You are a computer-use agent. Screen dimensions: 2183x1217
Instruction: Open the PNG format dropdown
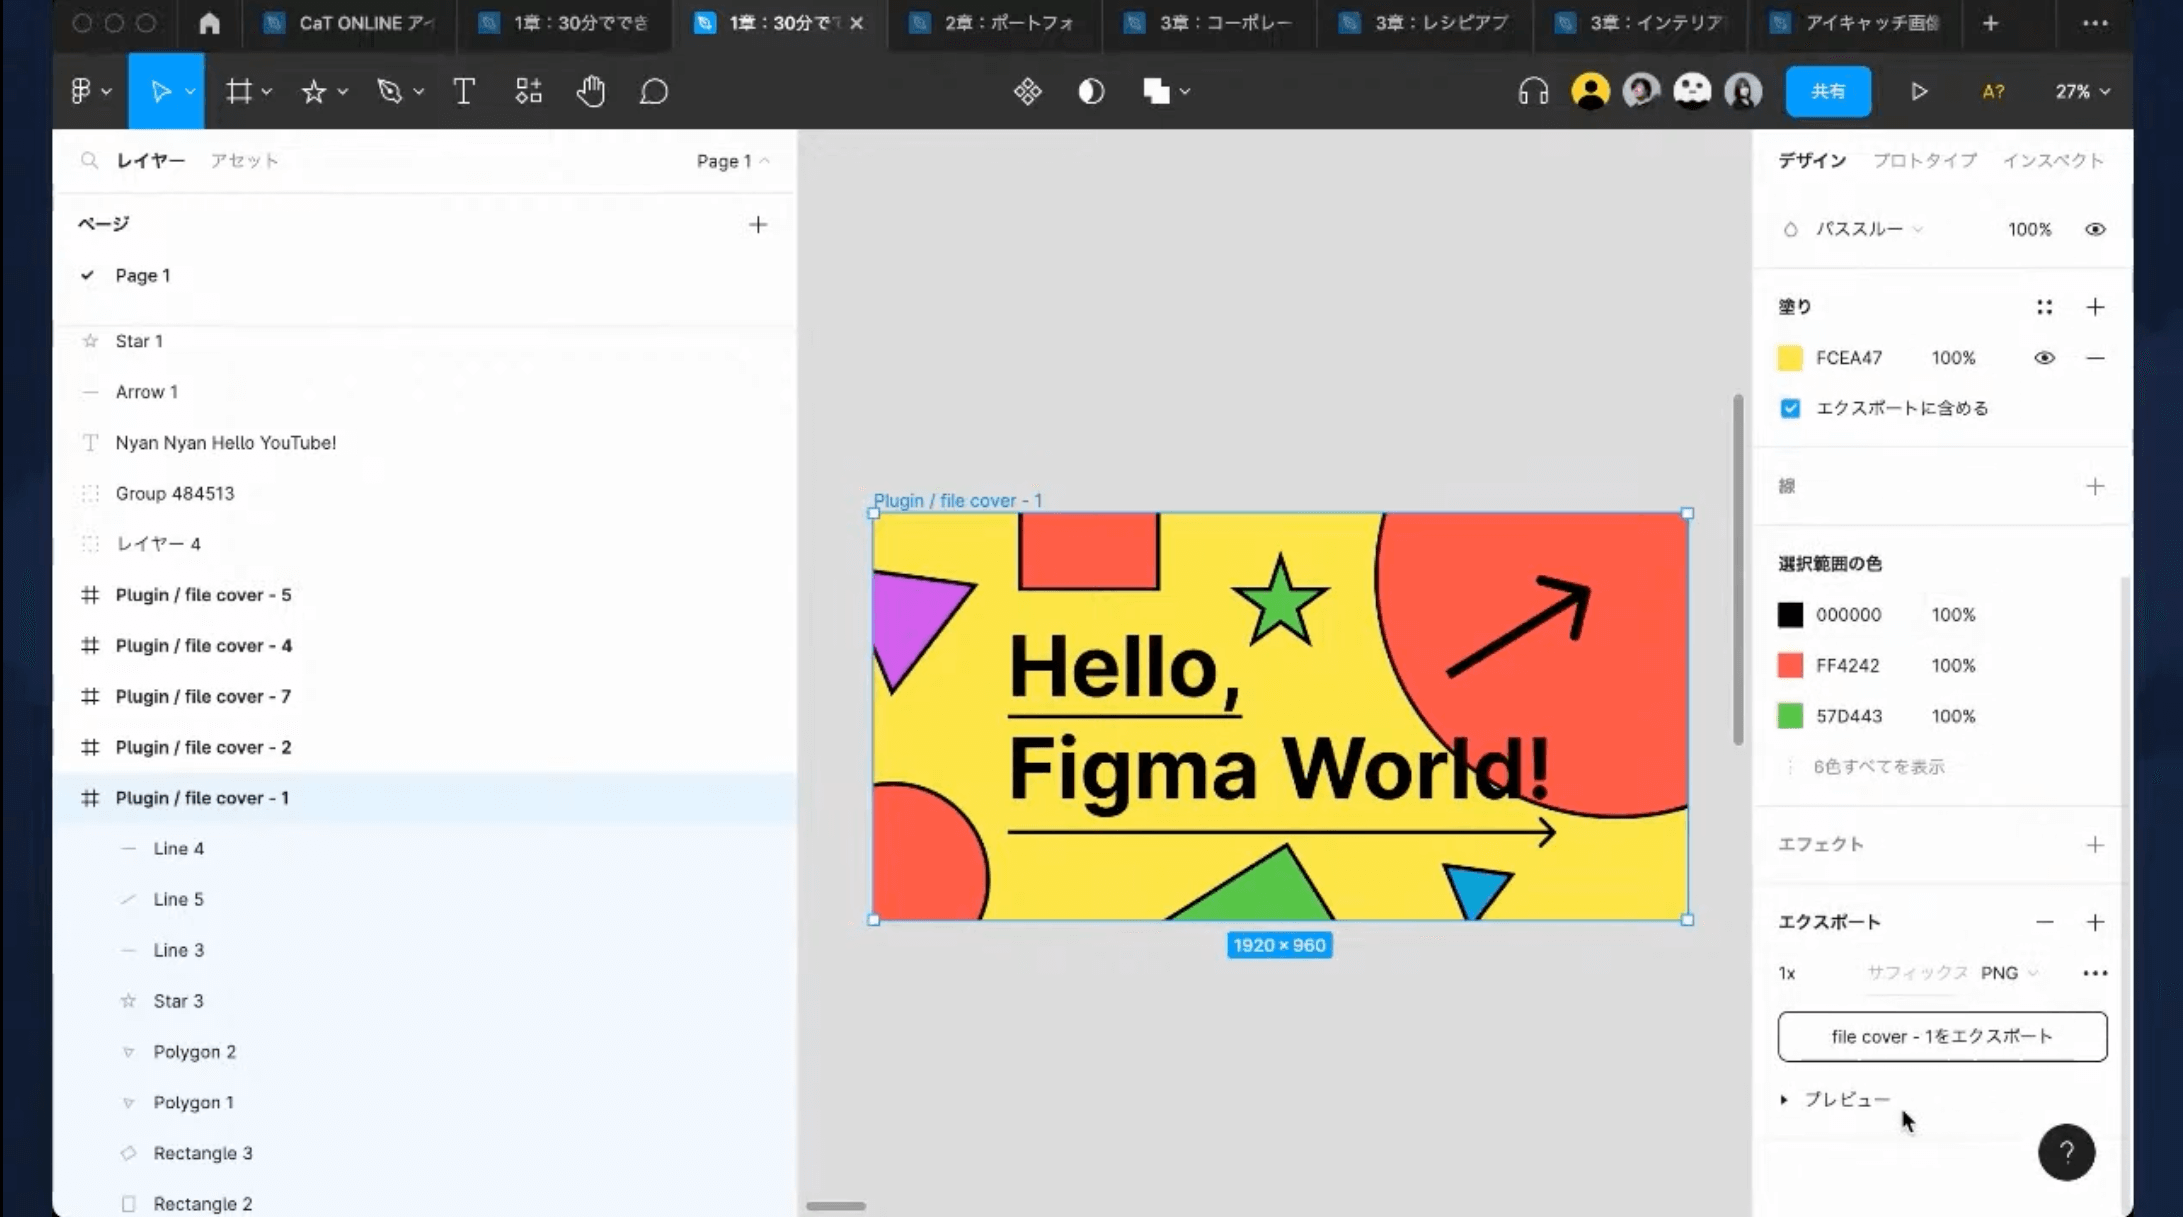coord(2009,973)
